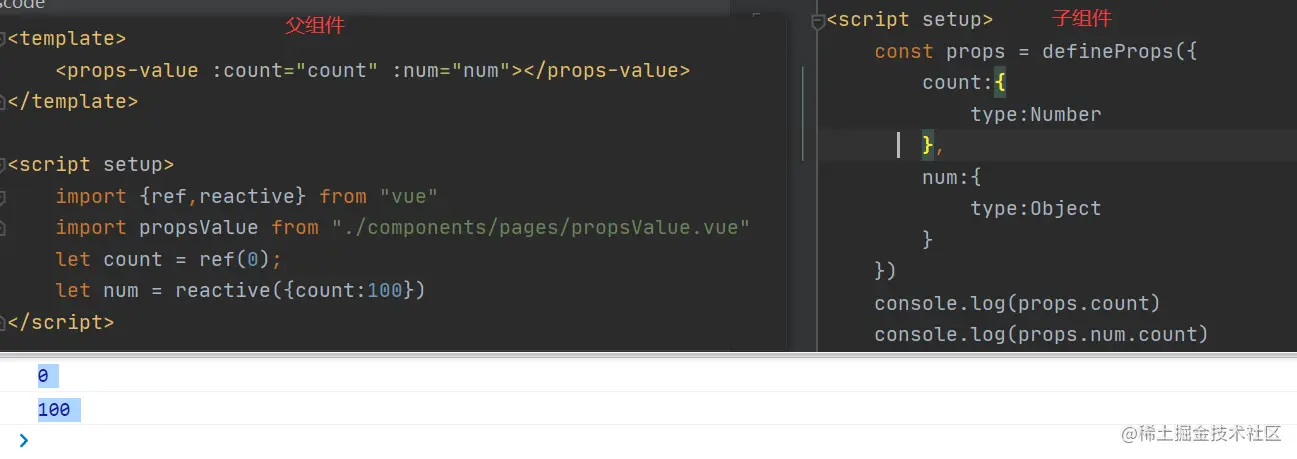This screenshot has width=1297, height=459.
Task: Click the fold marker beside 'import propsValue'
Action: coord(3,228)
